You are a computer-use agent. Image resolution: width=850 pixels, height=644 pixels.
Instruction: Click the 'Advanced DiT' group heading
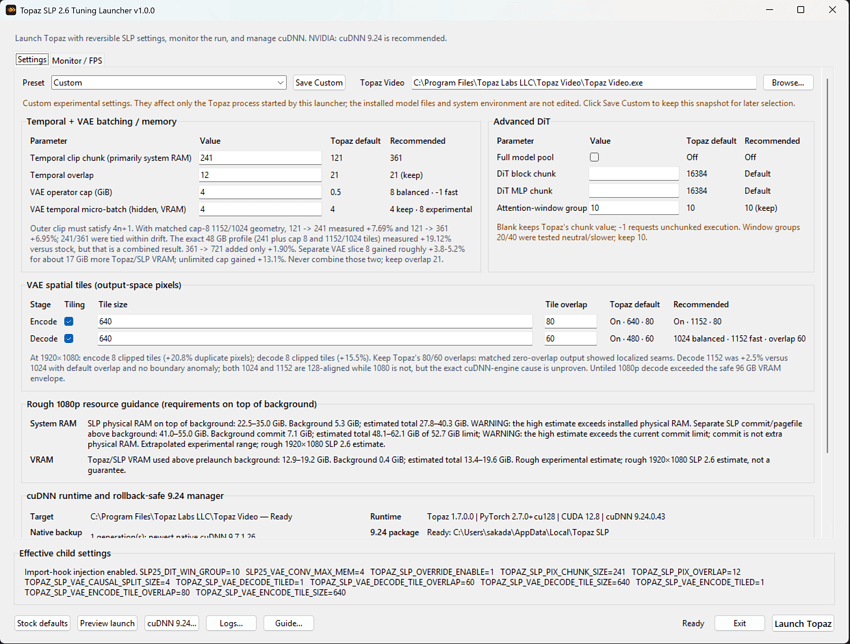pos(521,121)
